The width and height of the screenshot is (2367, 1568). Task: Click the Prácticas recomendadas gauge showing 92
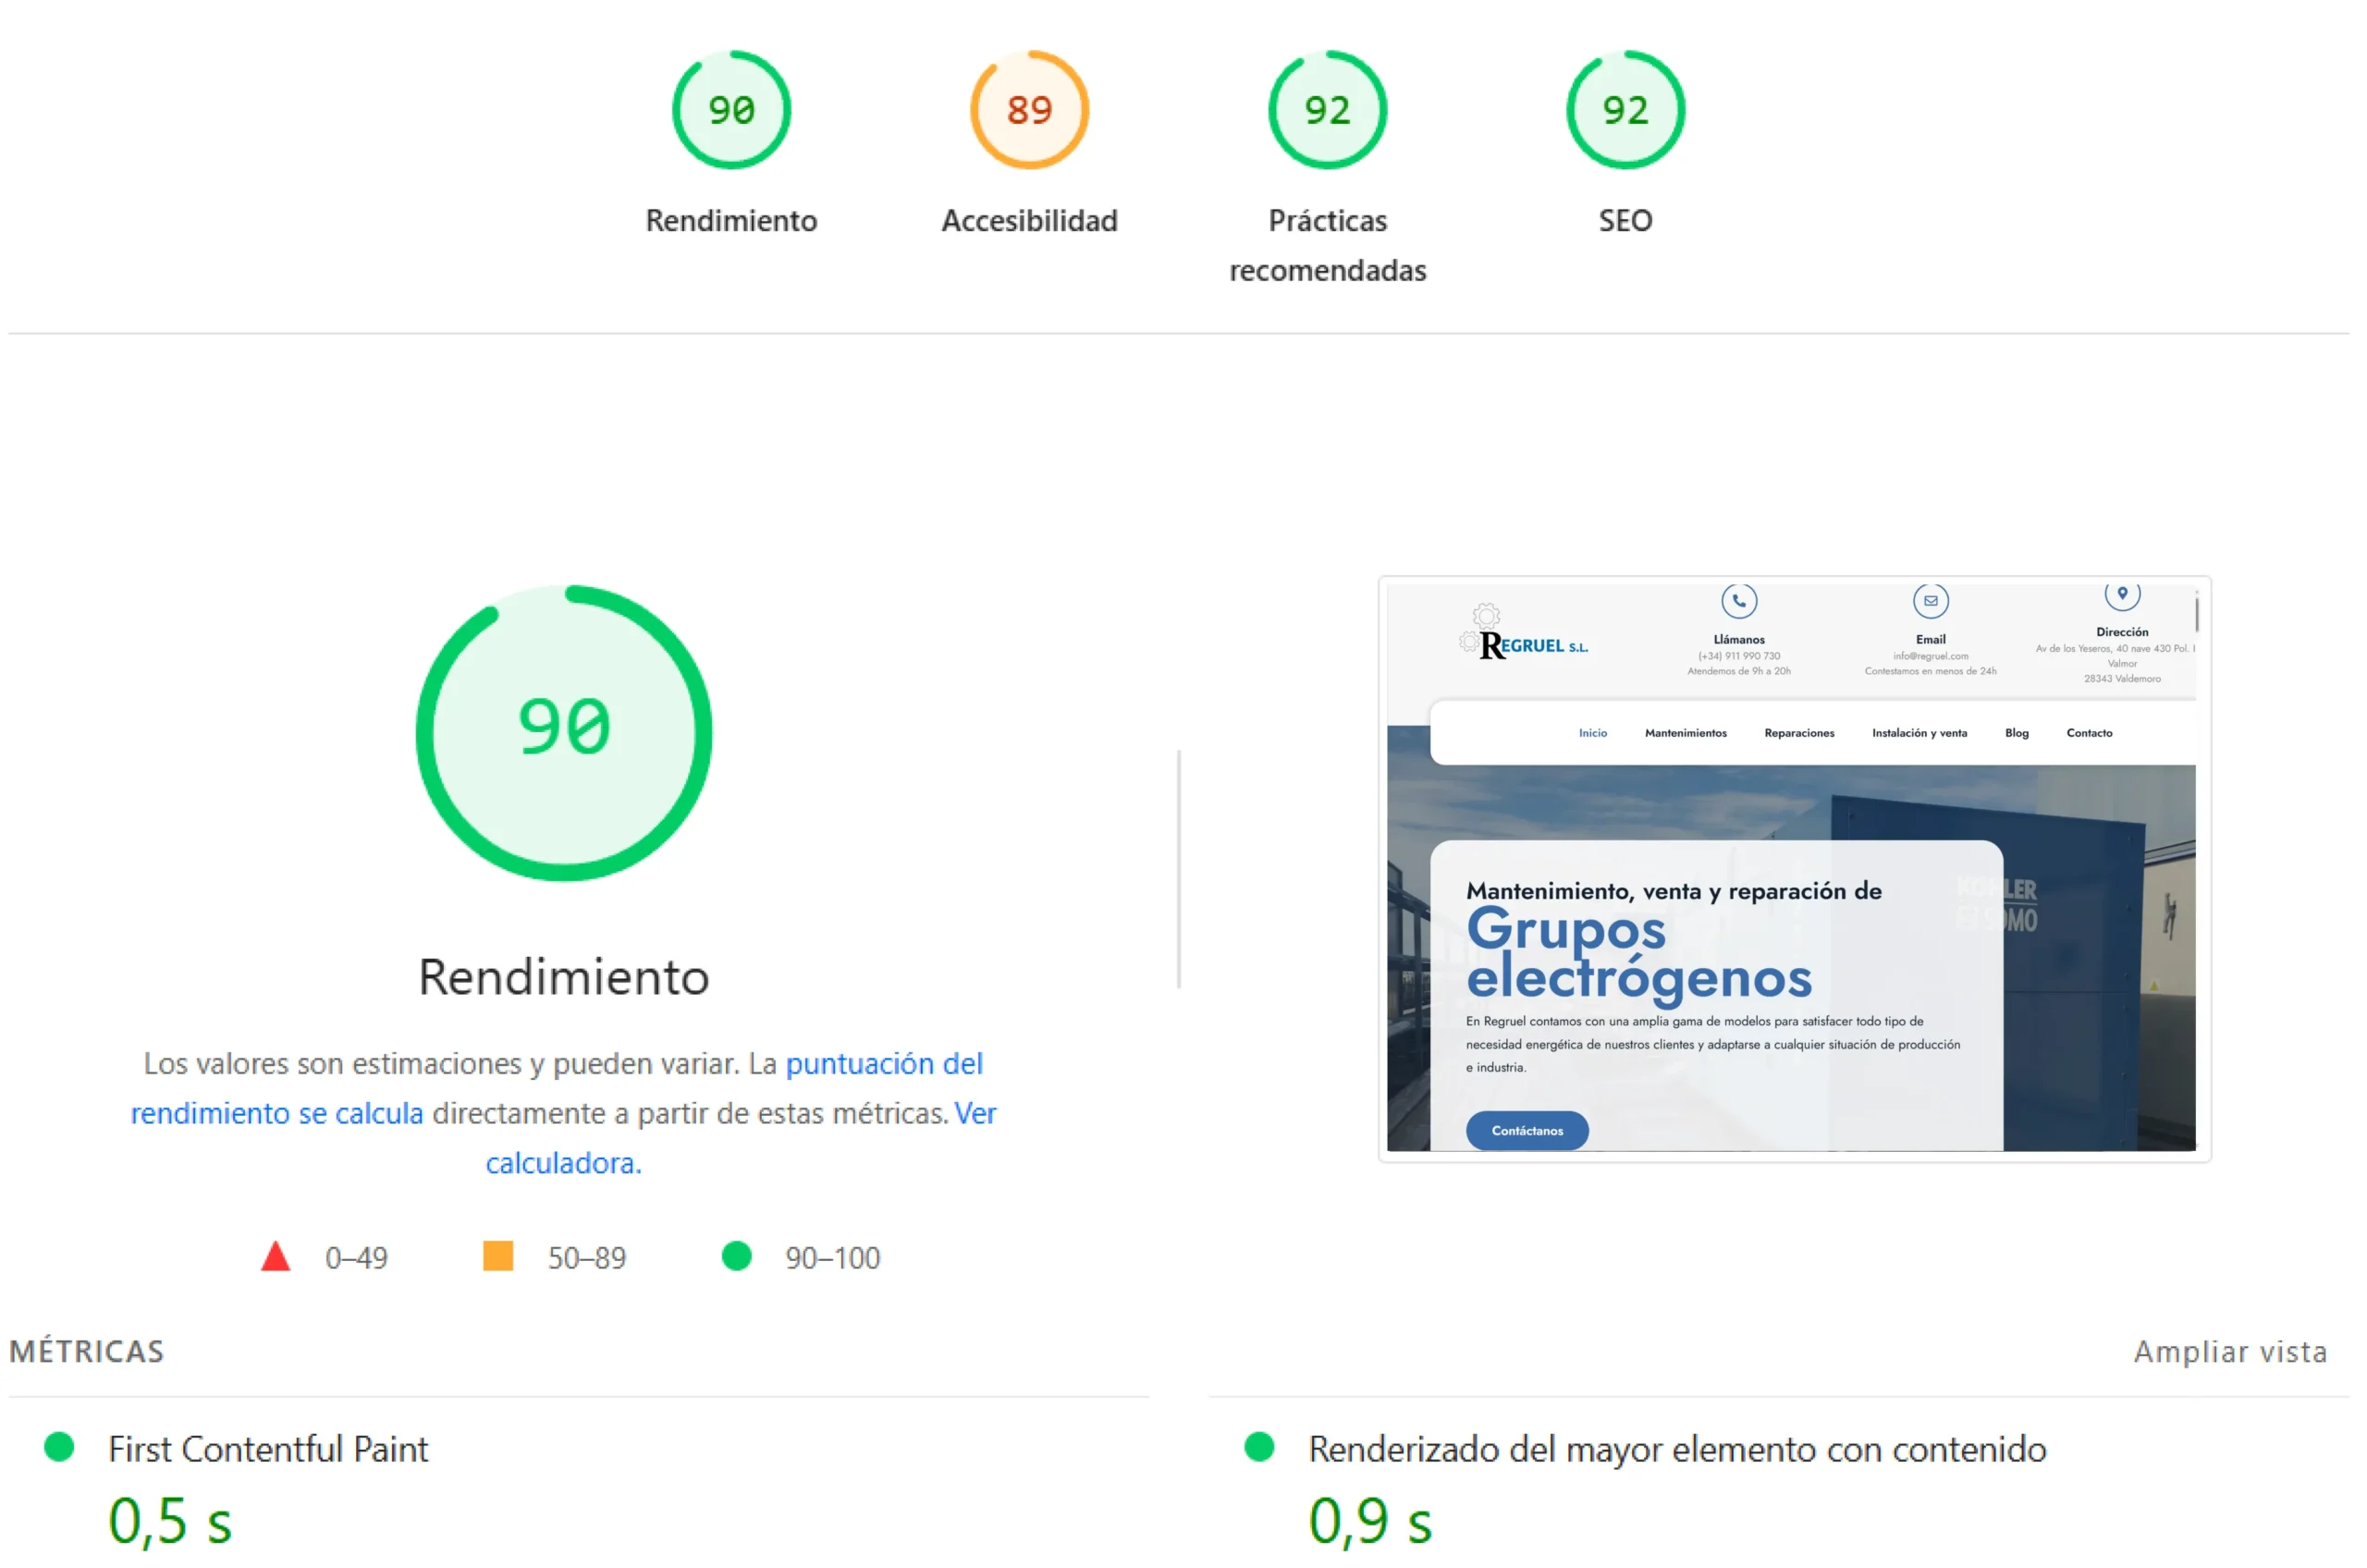tap(1327, 110)
